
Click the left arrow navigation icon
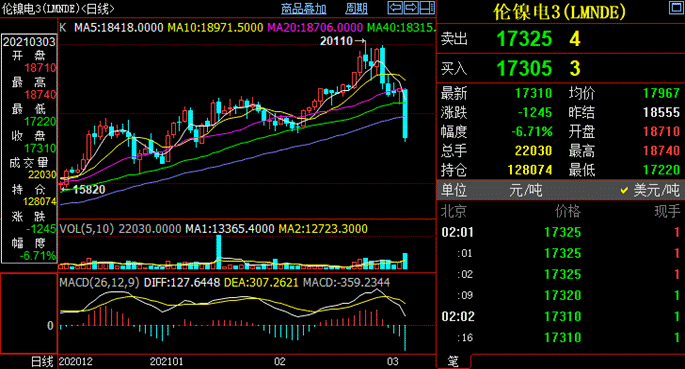[395, 7]
